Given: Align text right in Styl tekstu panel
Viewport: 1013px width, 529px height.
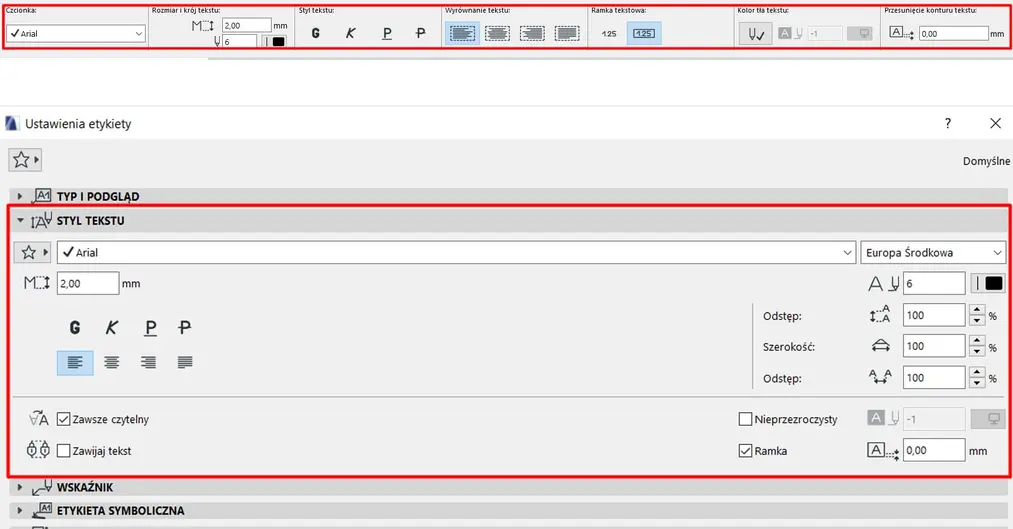Looking at the screenshot, I should 149,362.
